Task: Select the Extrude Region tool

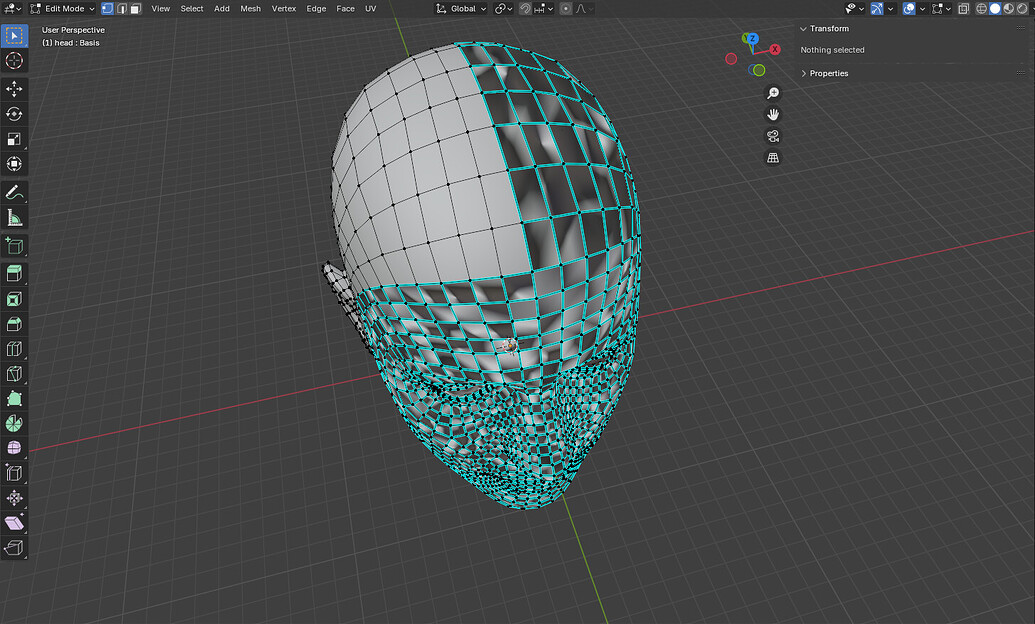Action: pyautogui.click(x=14, y=273)
